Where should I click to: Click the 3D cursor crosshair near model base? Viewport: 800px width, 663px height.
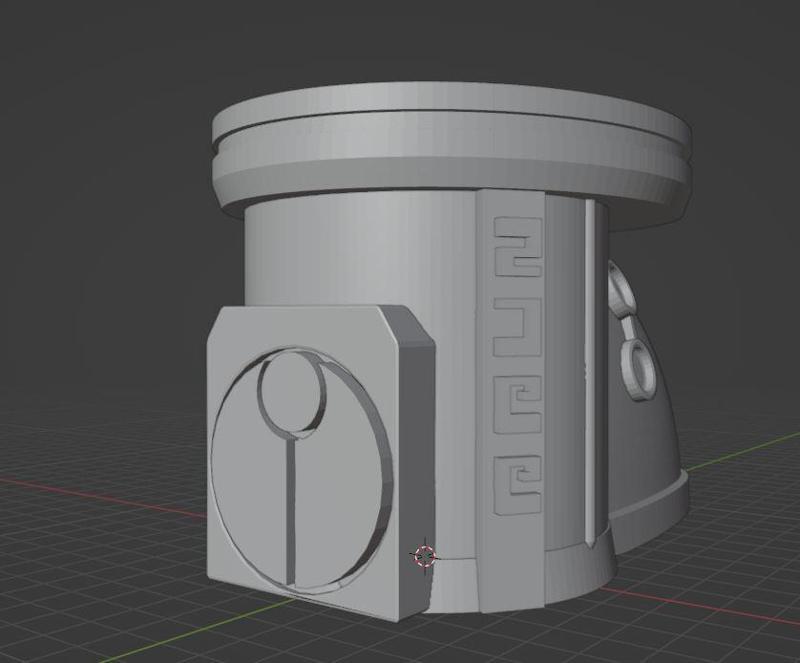point(425,556)
